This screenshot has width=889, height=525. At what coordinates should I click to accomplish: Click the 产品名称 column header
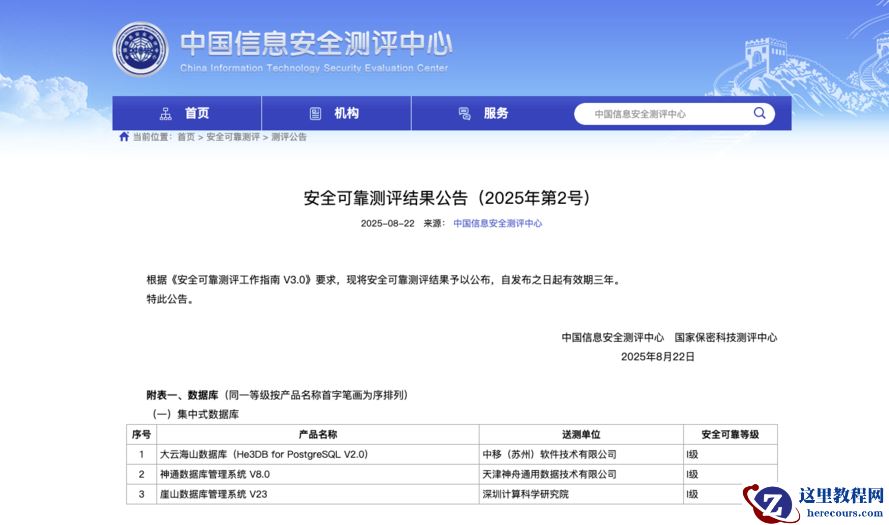318,434
